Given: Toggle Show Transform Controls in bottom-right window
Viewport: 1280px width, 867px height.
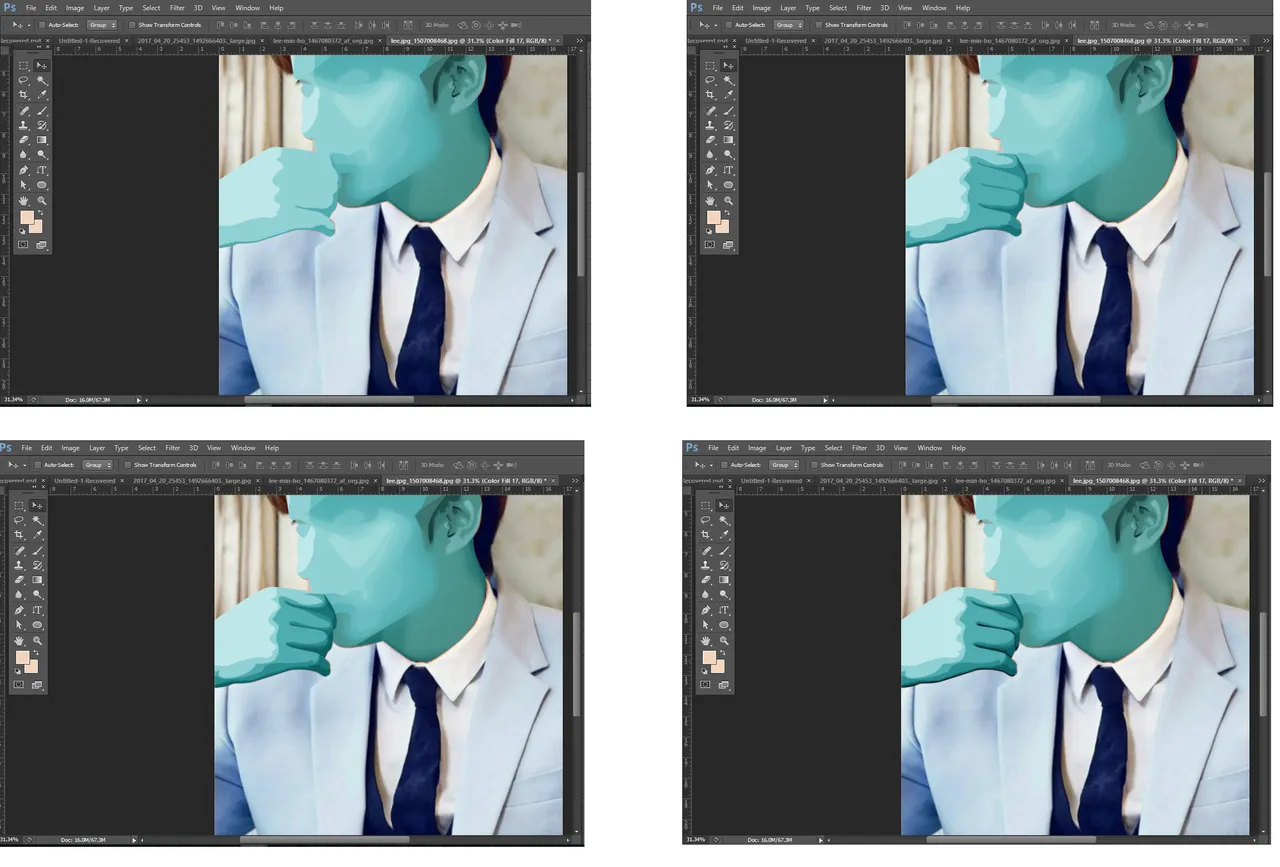Looking at the screenshot, I should 815,465.
